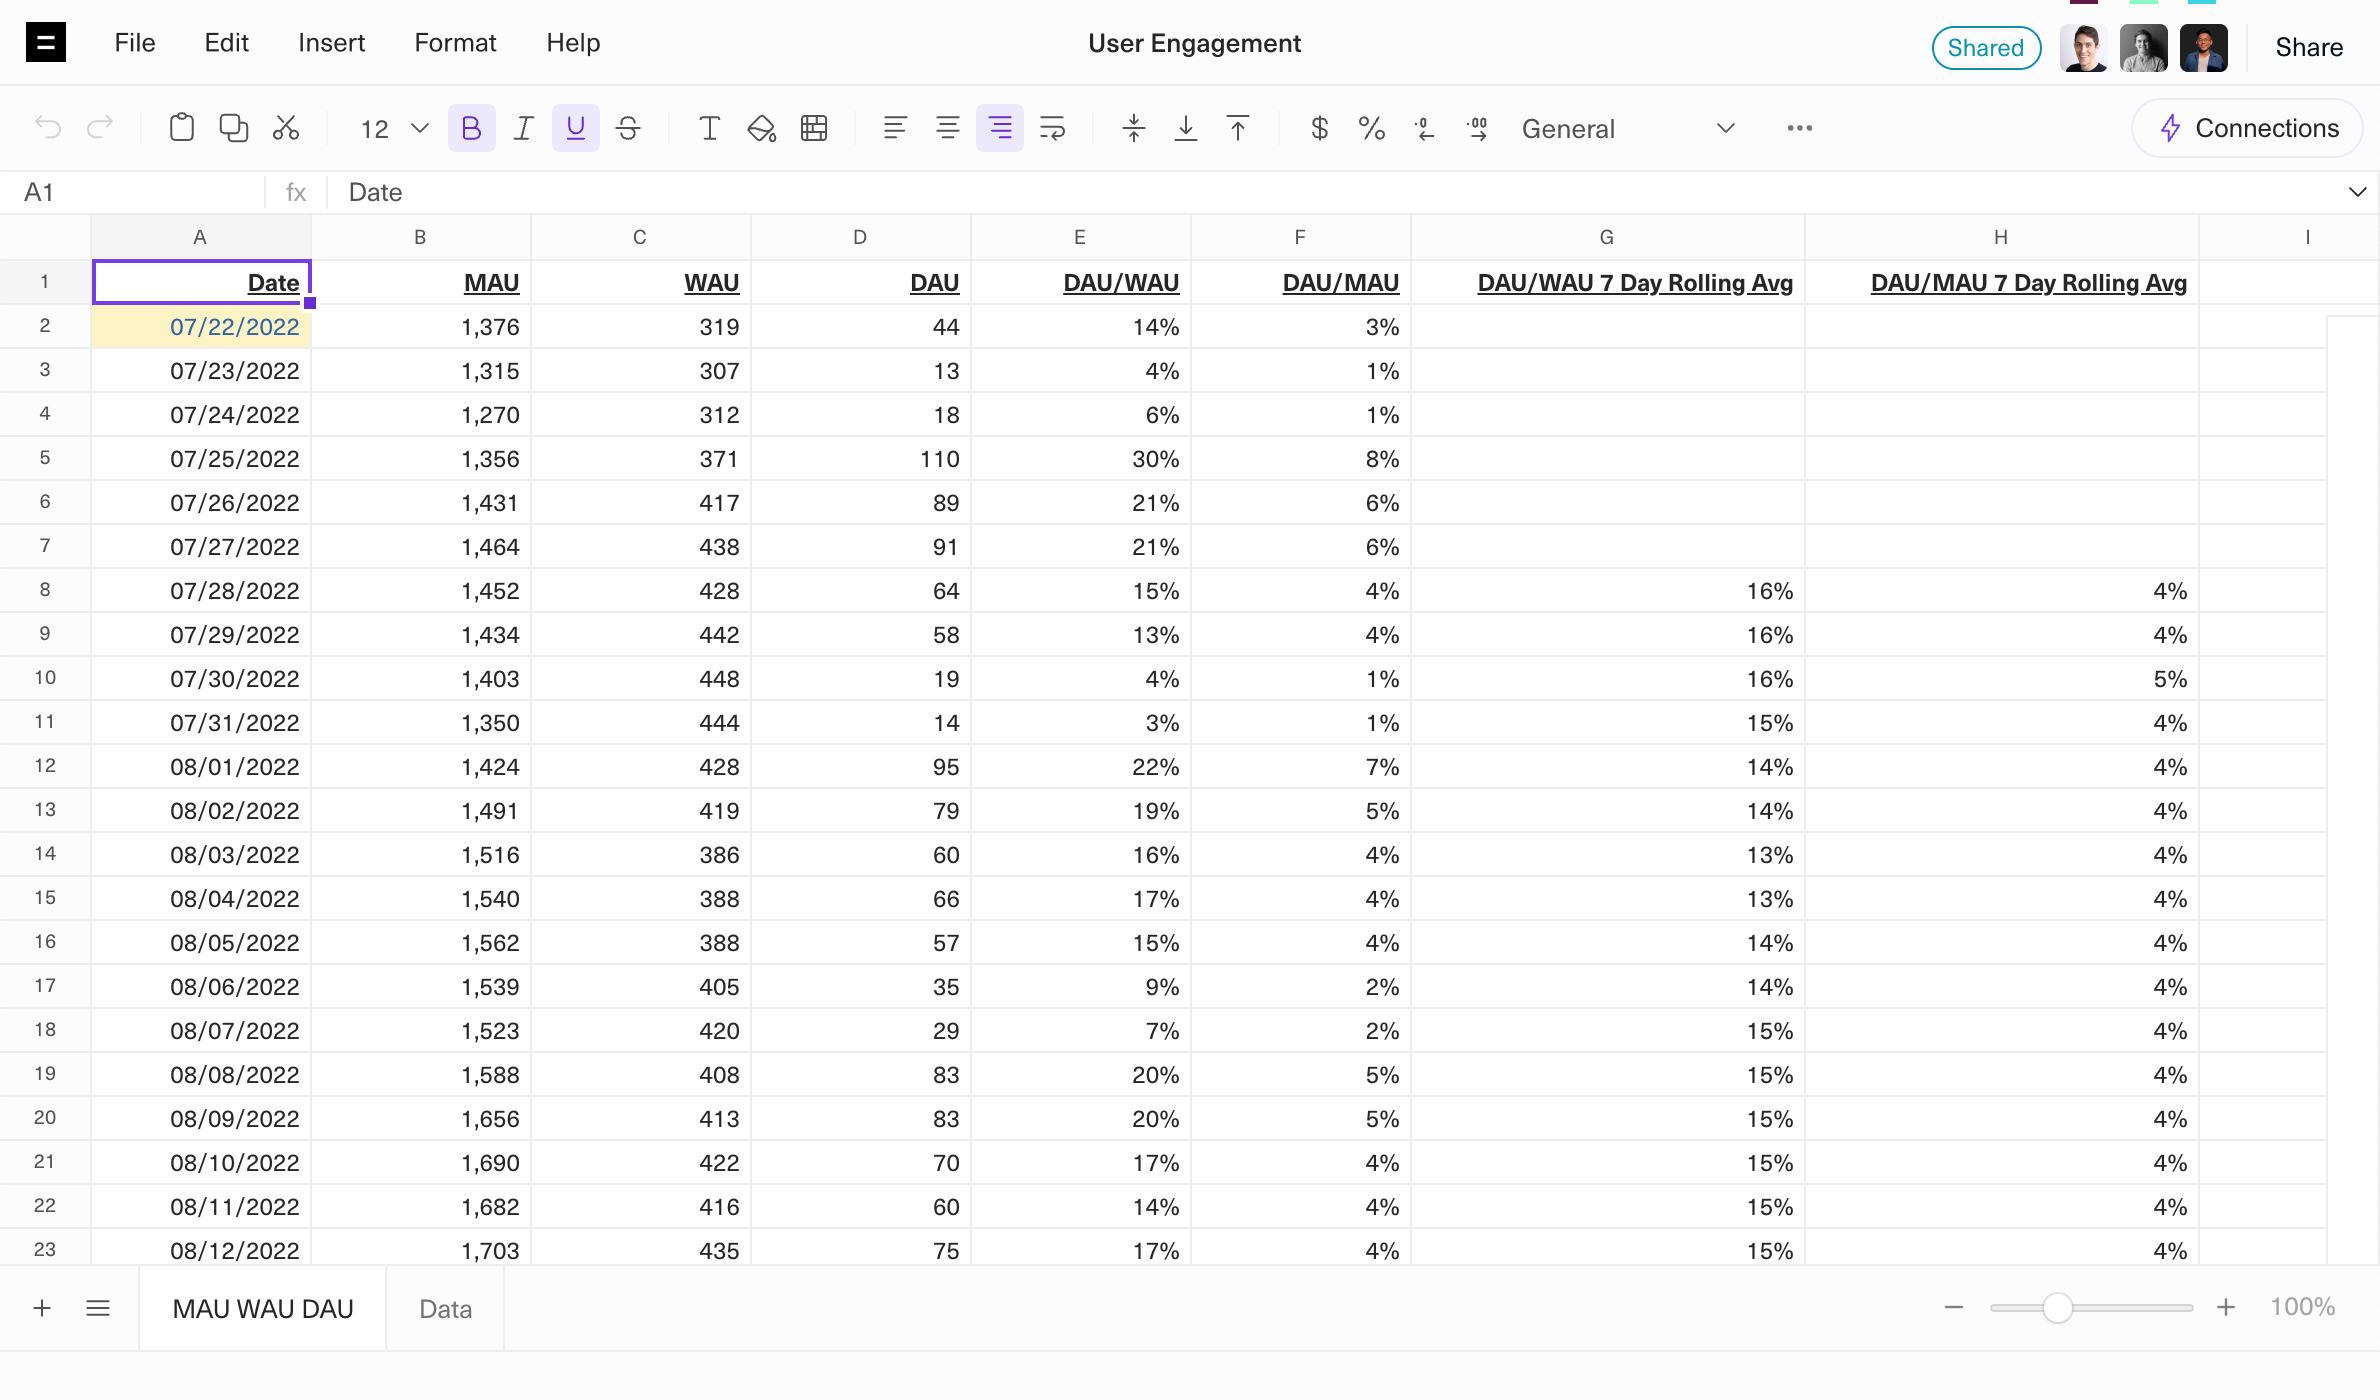The image size is (2380, 1400).
Task: Select cell containing date 07/25/2022
Action: pos(234,459)
